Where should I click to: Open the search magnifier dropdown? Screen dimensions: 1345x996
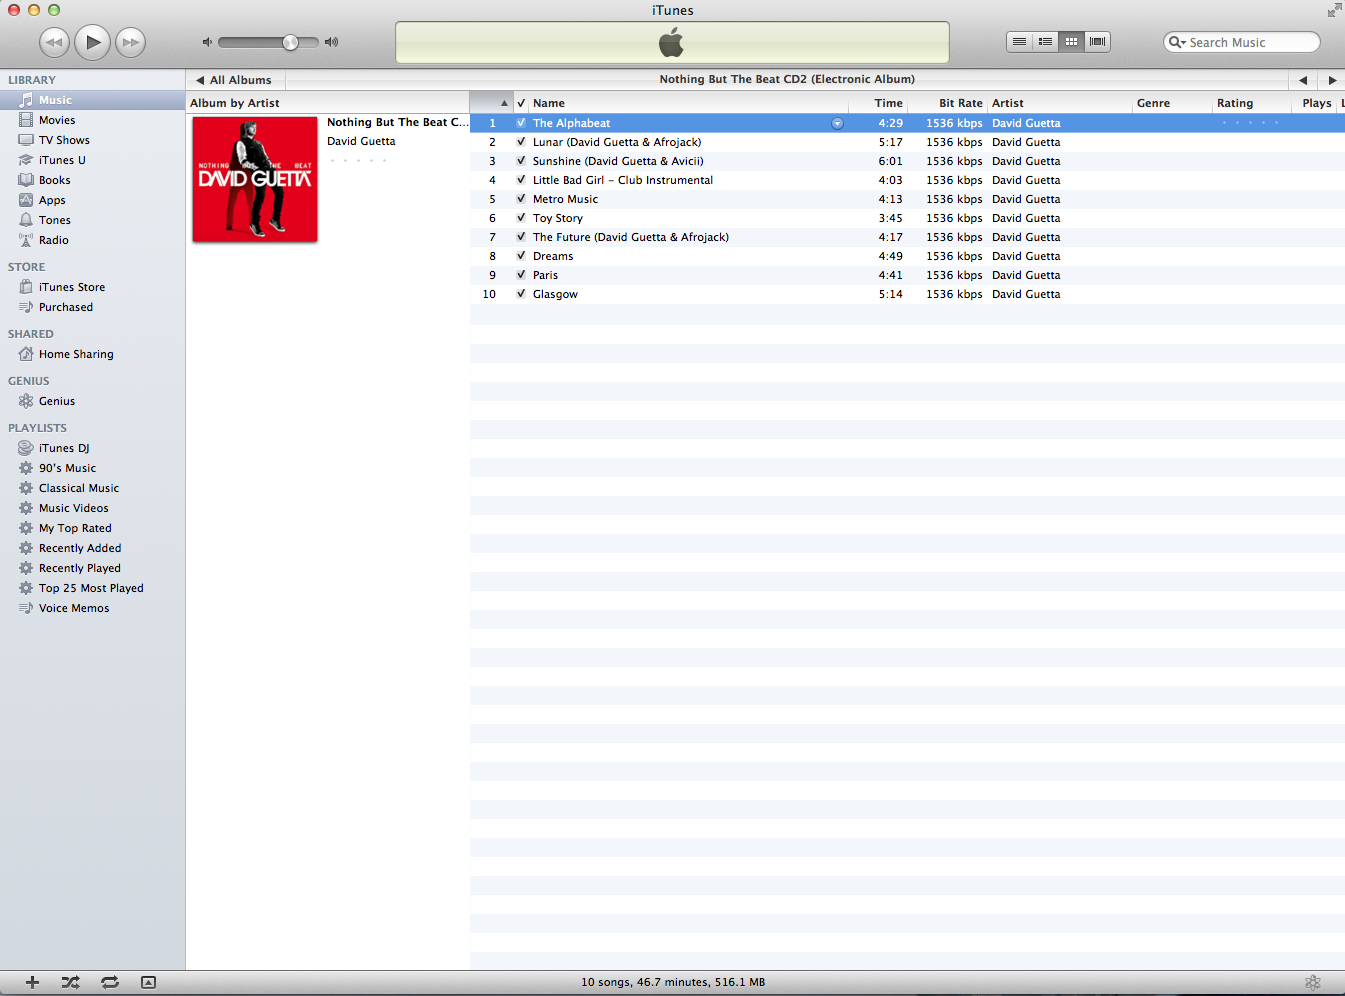pos(1177,42)
